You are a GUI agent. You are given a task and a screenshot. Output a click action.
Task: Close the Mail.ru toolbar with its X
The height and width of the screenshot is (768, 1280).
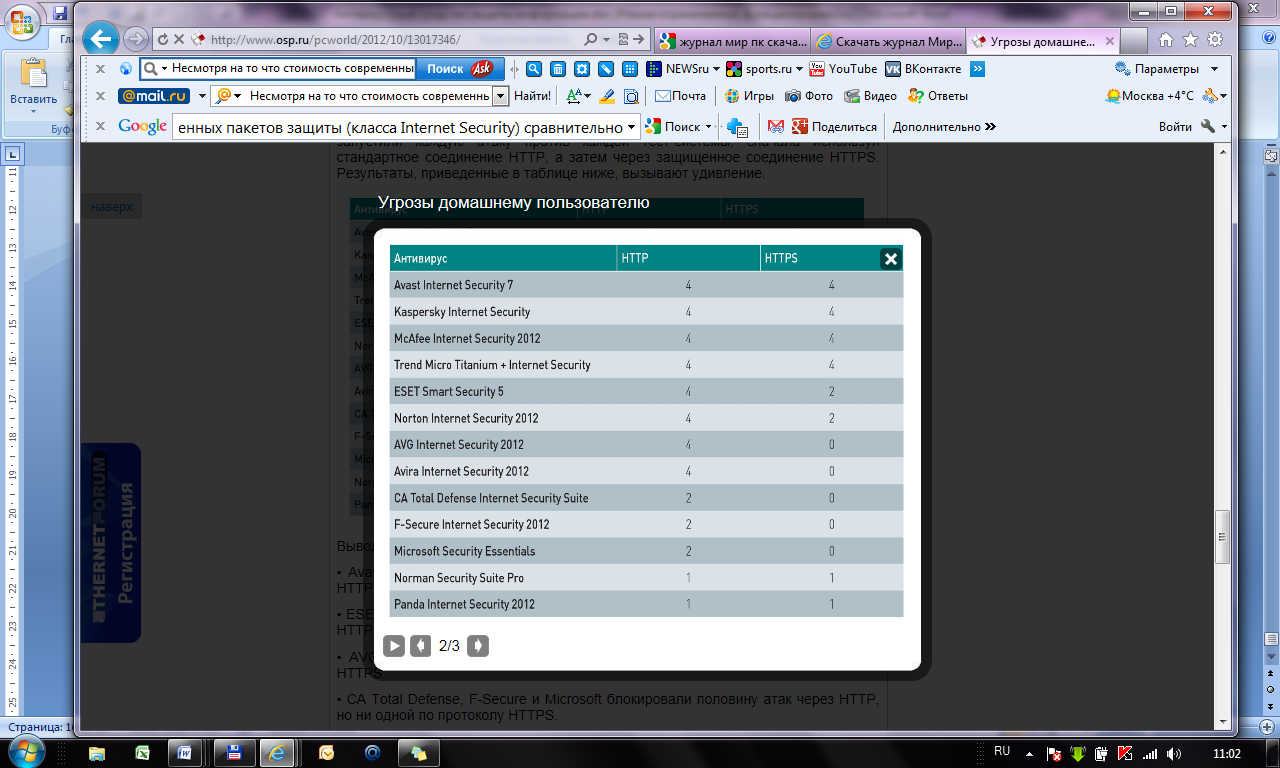click(x=100, y=96)
